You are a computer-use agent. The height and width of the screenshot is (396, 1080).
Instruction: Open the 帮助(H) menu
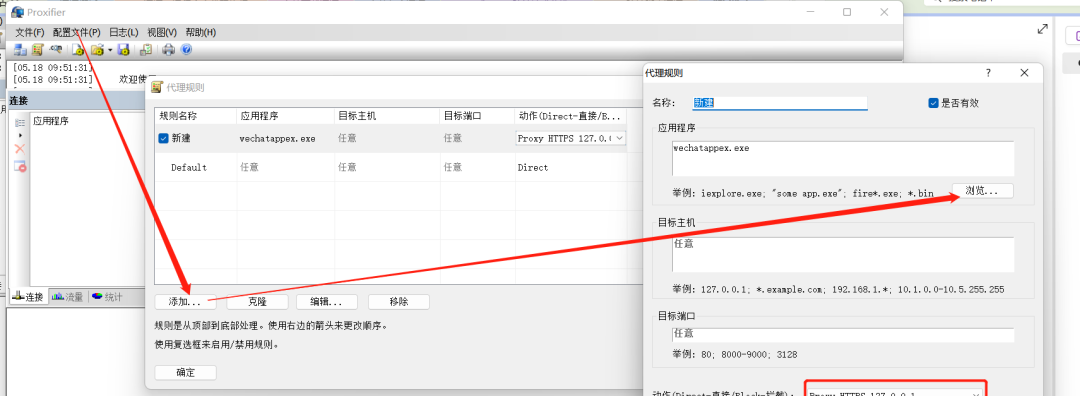point(201,32)
